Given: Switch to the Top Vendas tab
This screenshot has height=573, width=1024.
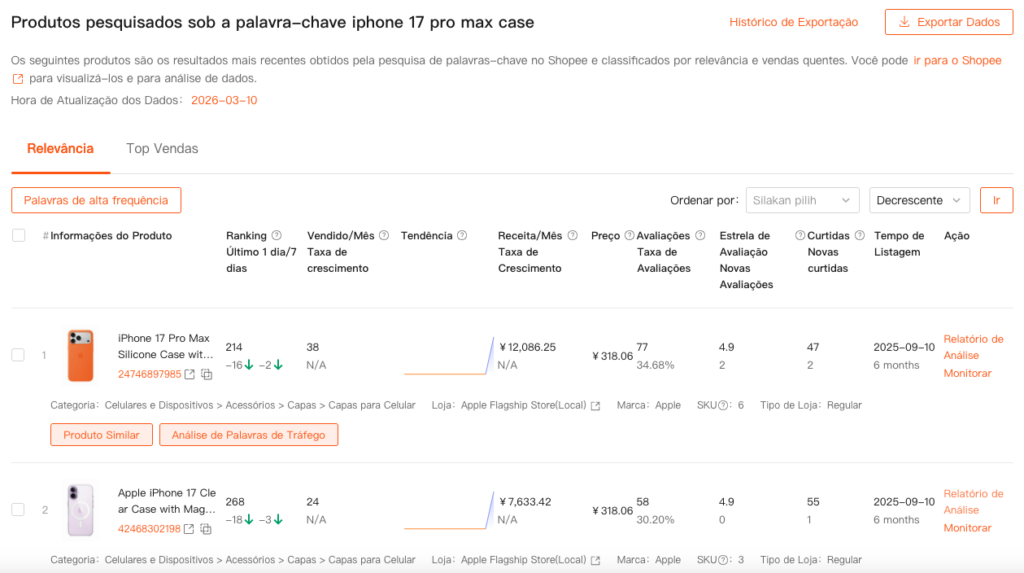Looking at the screenshot, I should 162,149.
